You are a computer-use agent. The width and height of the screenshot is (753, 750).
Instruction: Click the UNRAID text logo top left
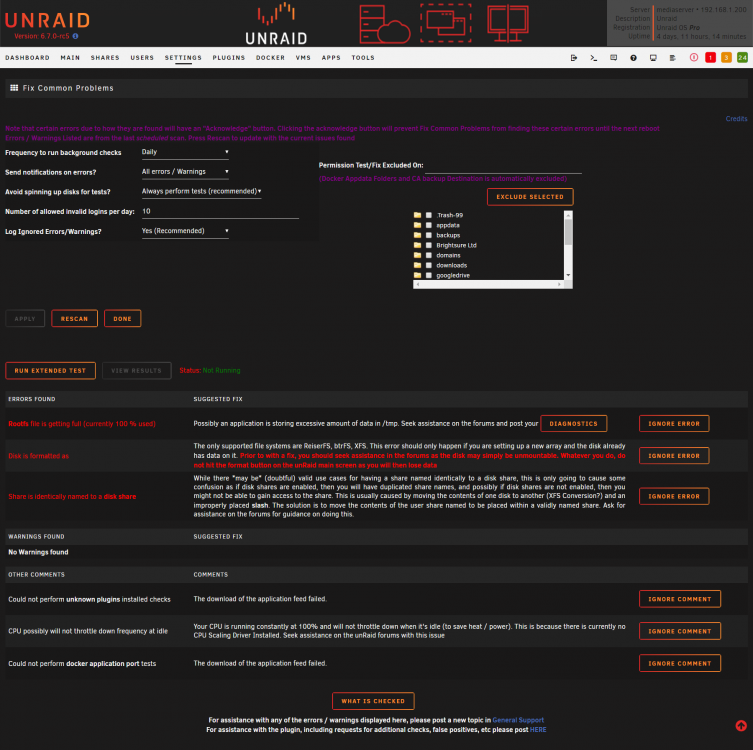pos(48,20)
